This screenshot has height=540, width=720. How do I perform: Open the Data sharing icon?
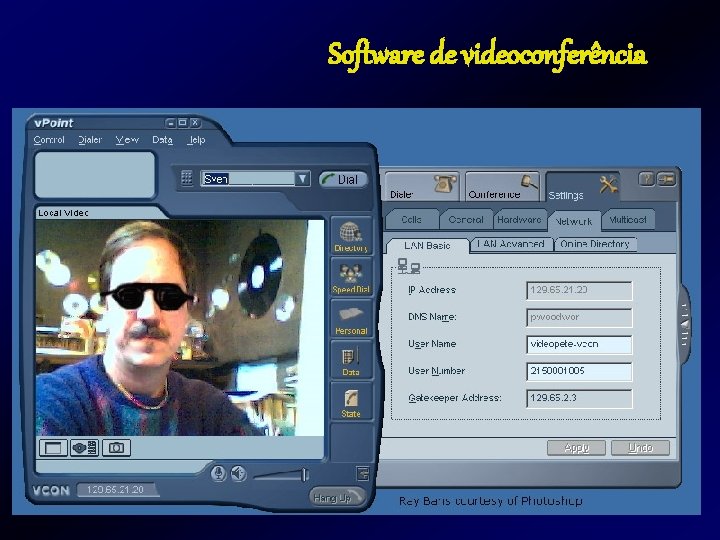351,360
